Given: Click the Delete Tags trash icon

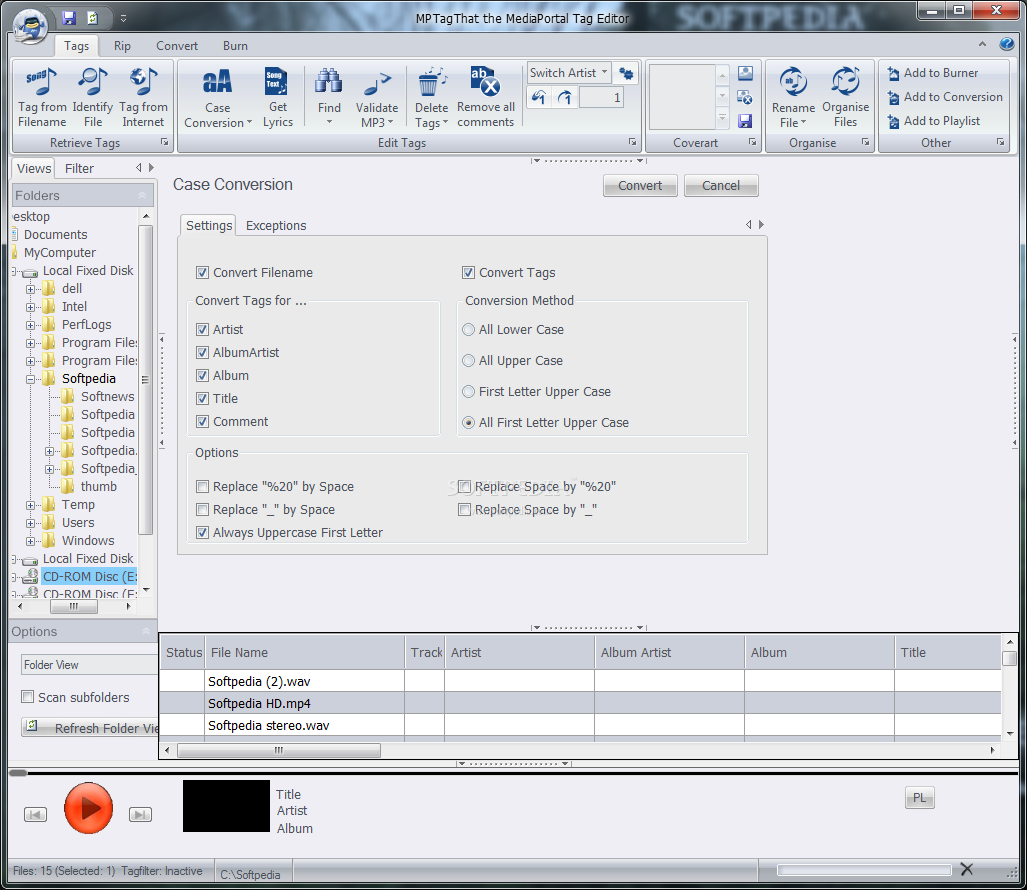Looking at the screenshot, I should (431, 81).
